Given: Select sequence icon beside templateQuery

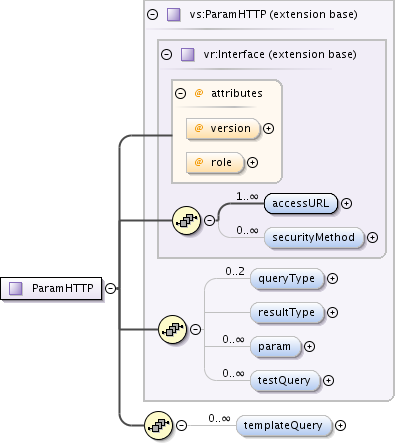Looking at the screenshot, I should click(x=158, y=425).
